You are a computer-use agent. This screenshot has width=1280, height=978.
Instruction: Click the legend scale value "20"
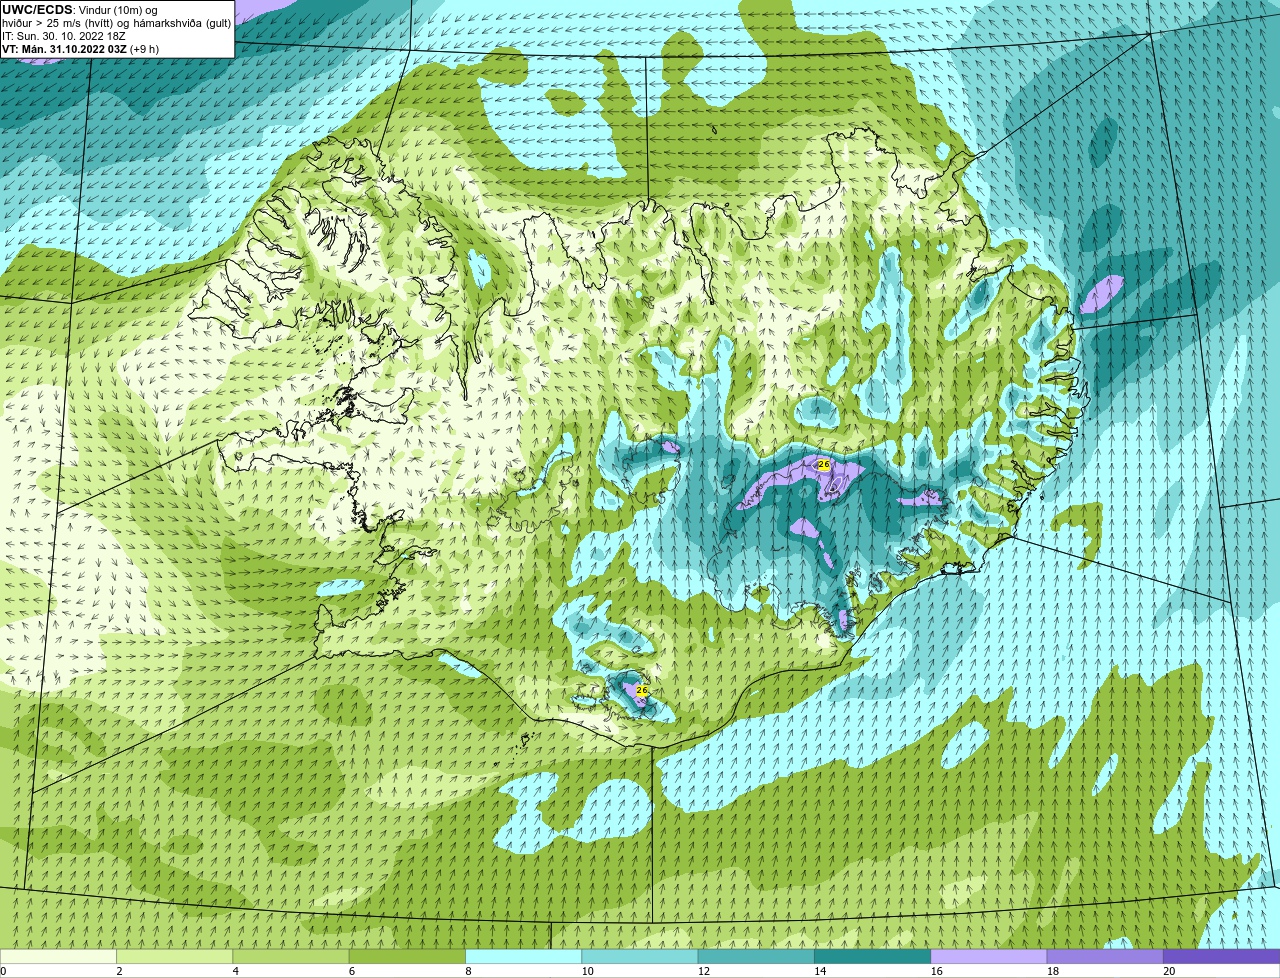[x=1168, y=971]
